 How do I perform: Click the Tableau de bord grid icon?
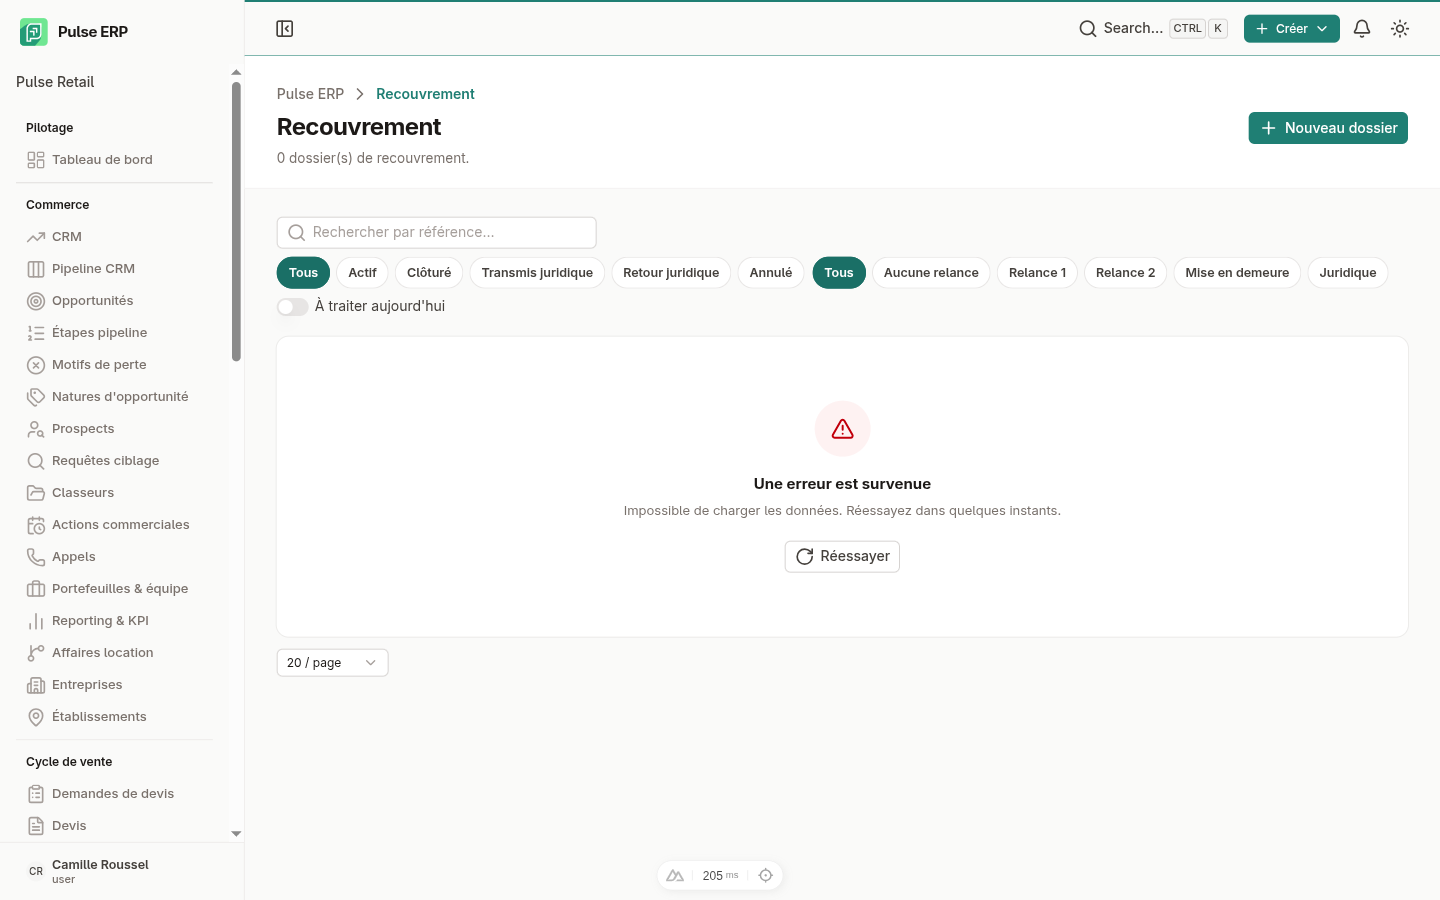36,160
